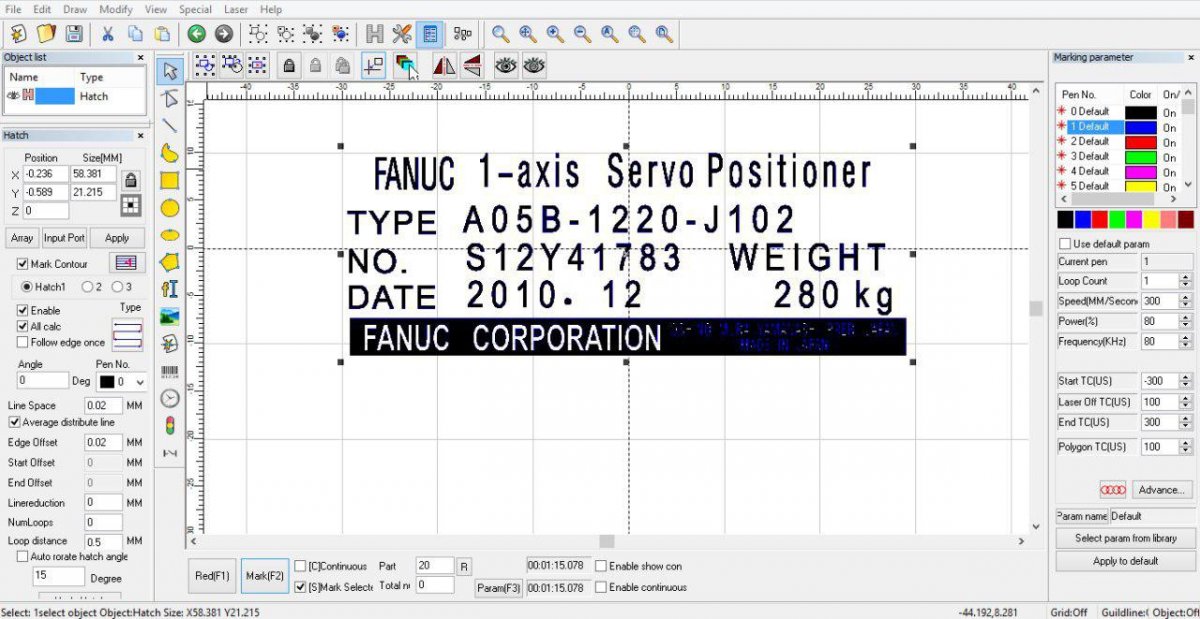This screenshot has width=1200, height=619.
Task: Select the ellipse drawing tool
Action: pos(170,235)
